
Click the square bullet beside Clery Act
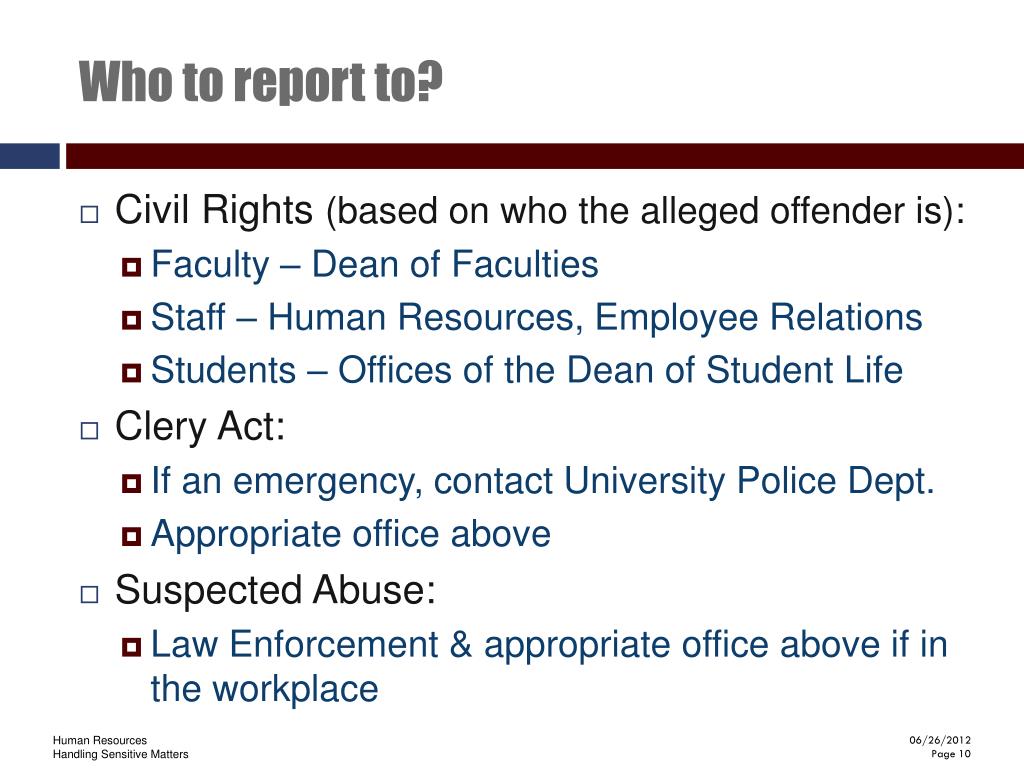89,430
